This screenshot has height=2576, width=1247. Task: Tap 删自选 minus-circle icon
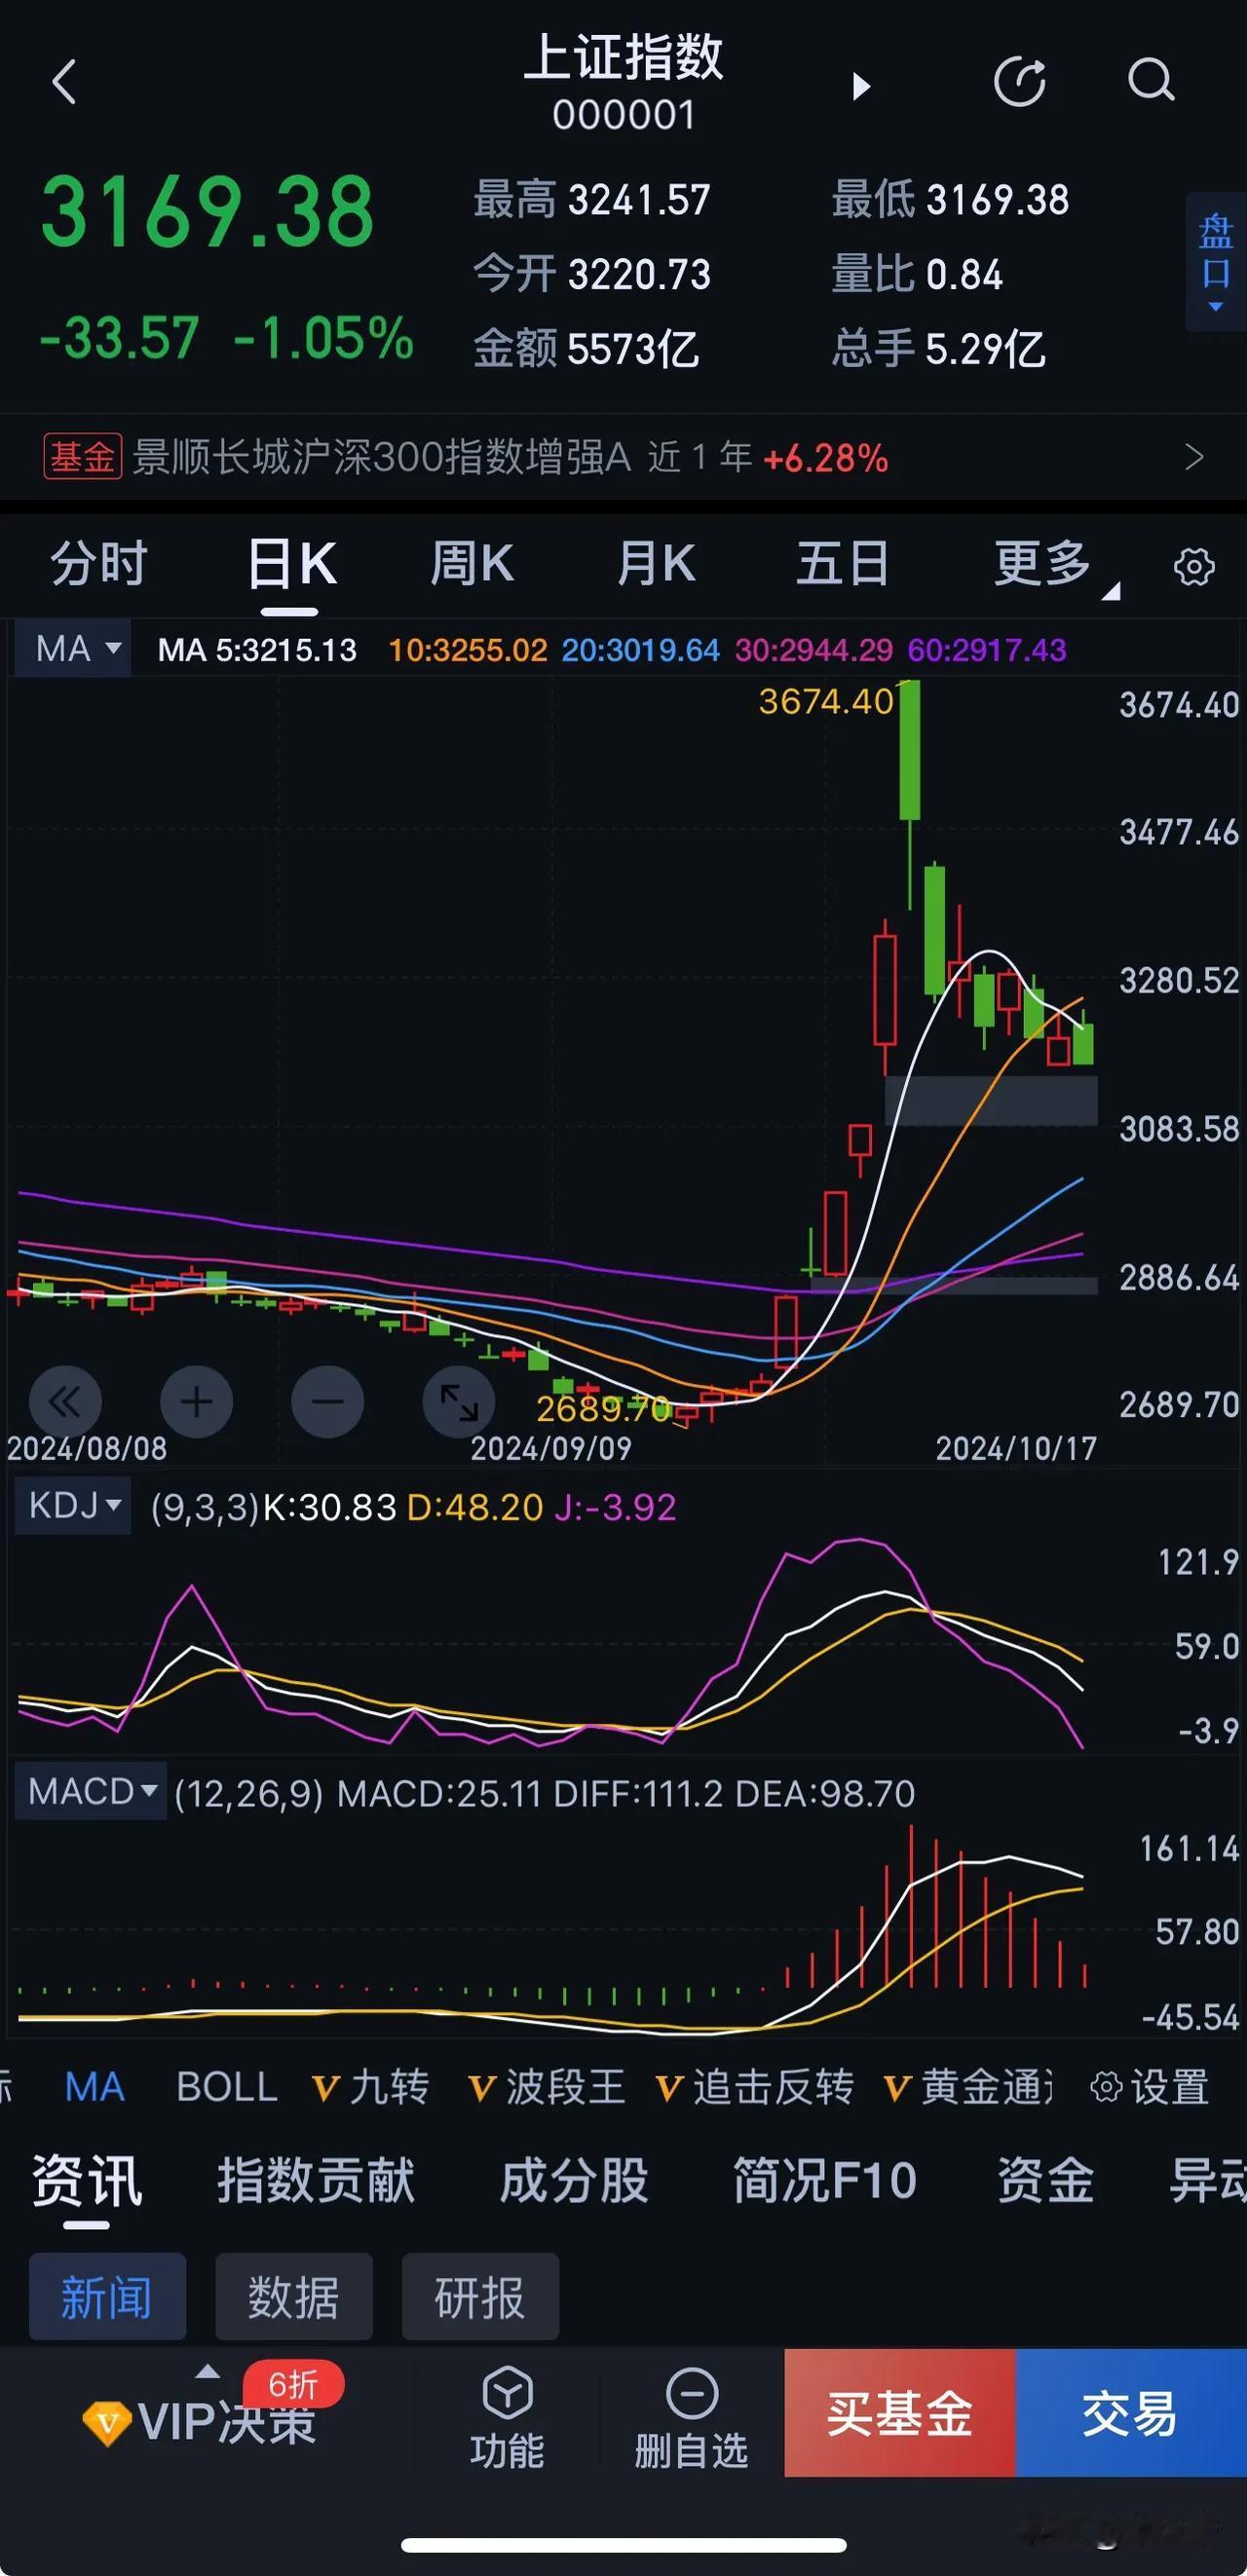(x=692, y=2395)
